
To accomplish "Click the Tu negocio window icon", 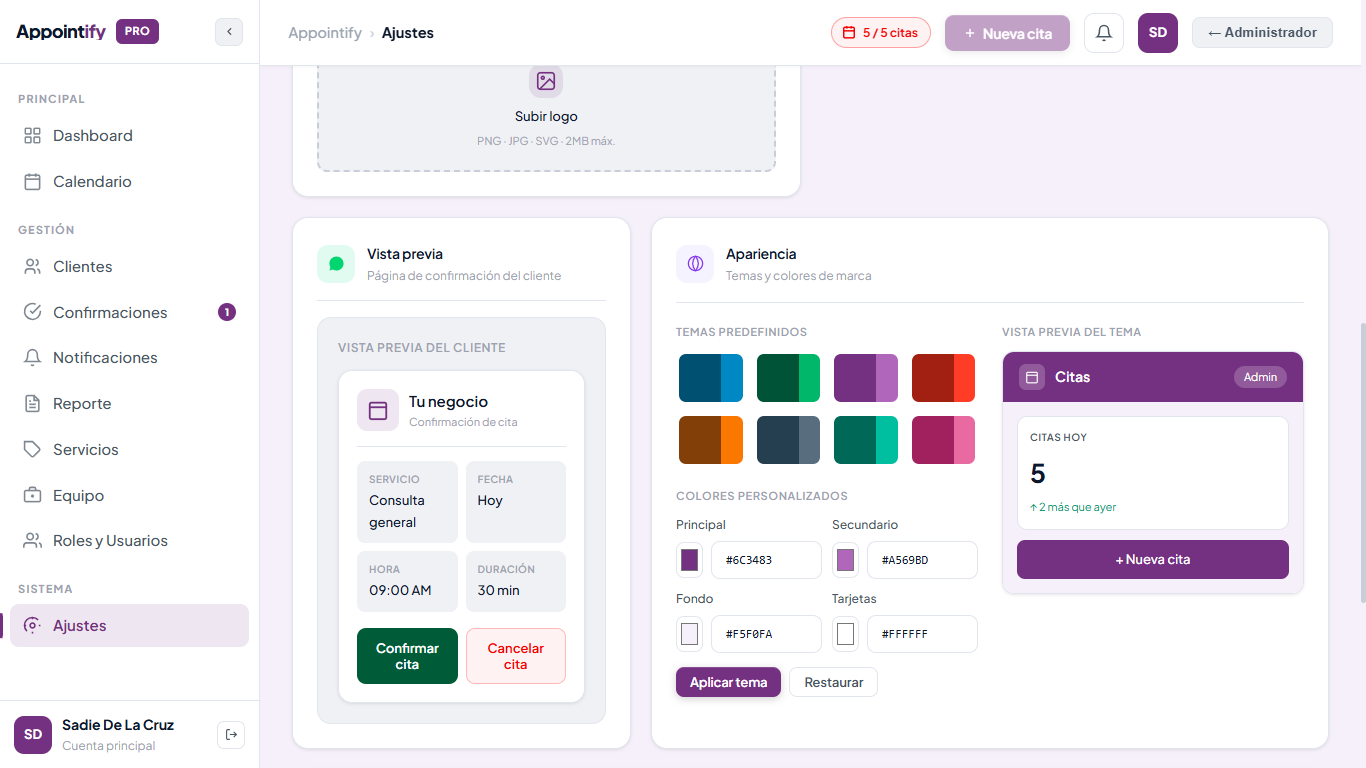I will [x=378, y=411].
